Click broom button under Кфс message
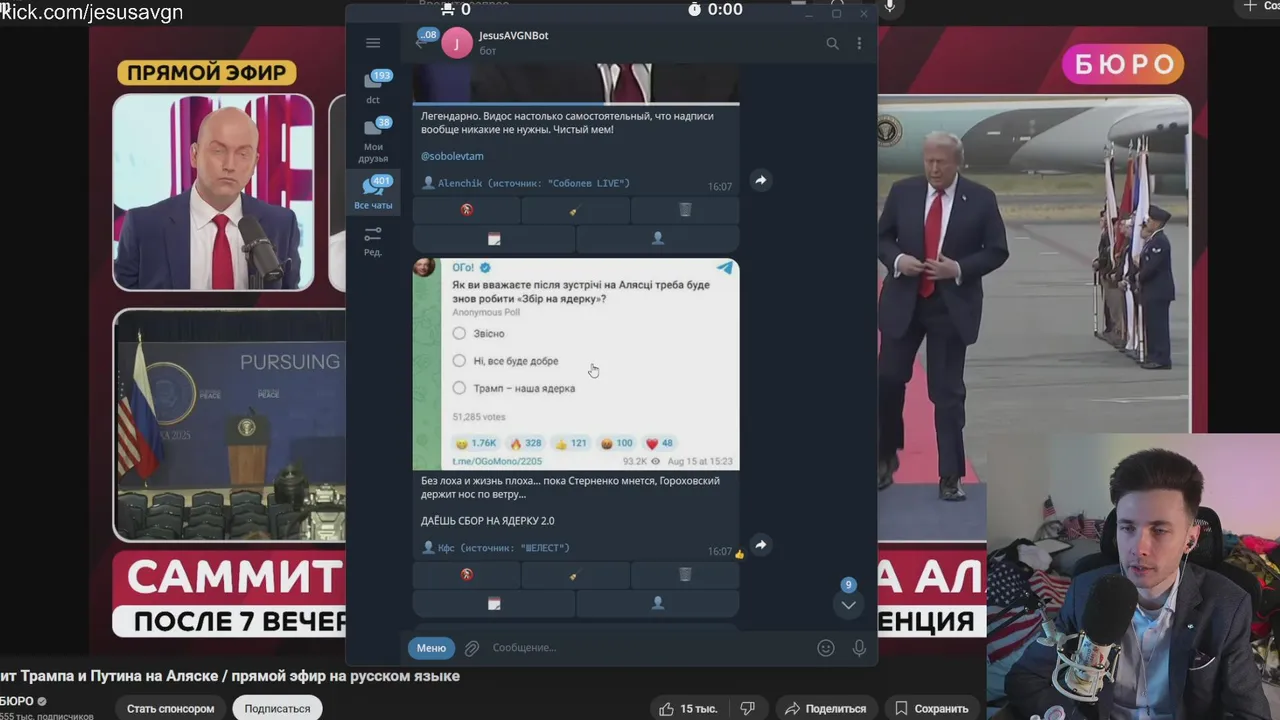The height and width of the screenshot is (720, 1280). click(x=575, y=575)
